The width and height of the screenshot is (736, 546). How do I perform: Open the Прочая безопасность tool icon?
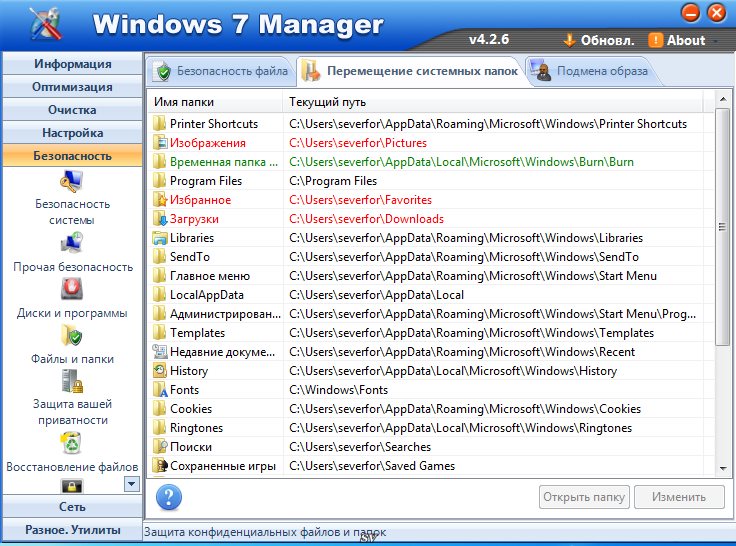tap(72, 243)
